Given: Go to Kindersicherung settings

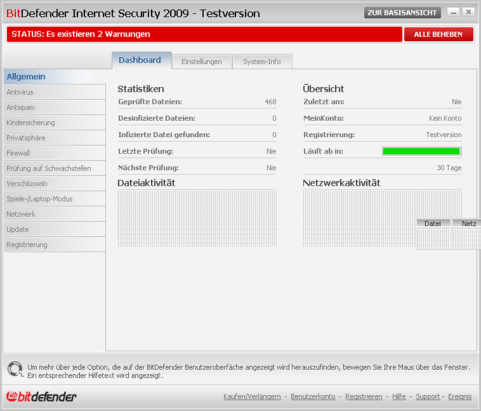Looking at the screenshot, I should (55, 123).
